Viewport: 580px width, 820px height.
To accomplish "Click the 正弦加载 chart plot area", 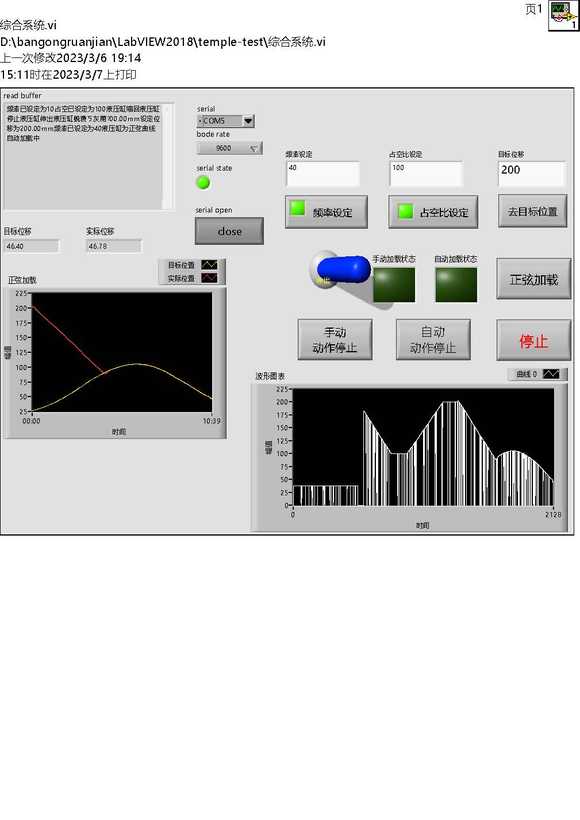I will pyautogui.click(x=122, y=352).
